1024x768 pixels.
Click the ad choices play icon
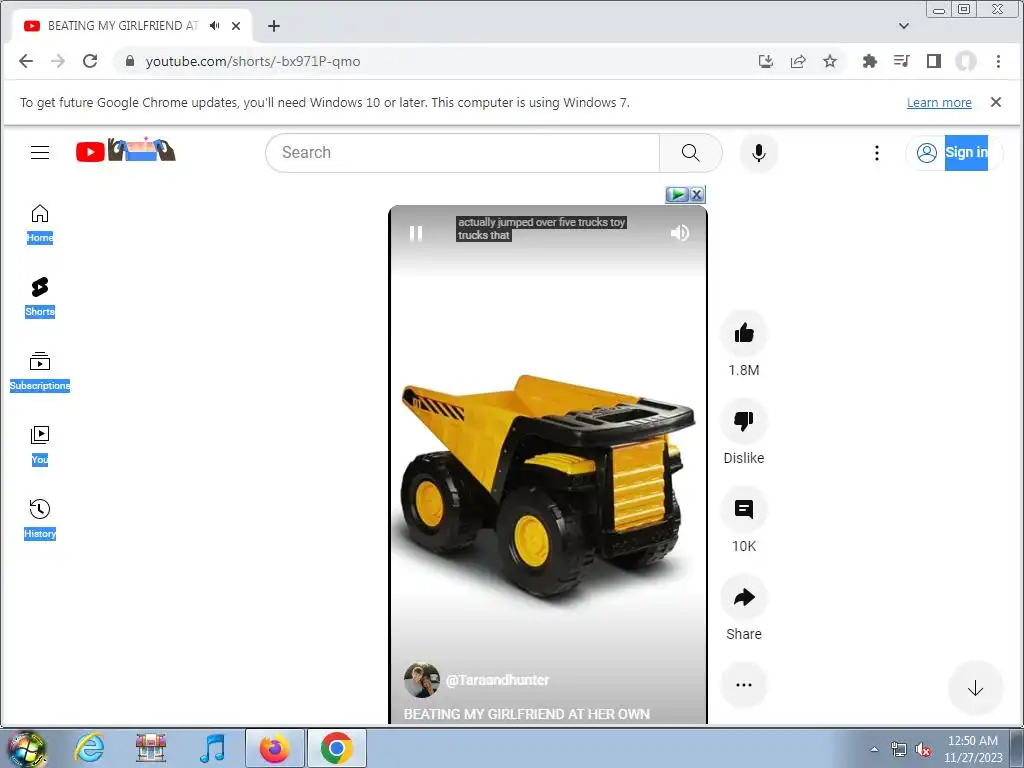pyautogui.click(x=677, y=195)
